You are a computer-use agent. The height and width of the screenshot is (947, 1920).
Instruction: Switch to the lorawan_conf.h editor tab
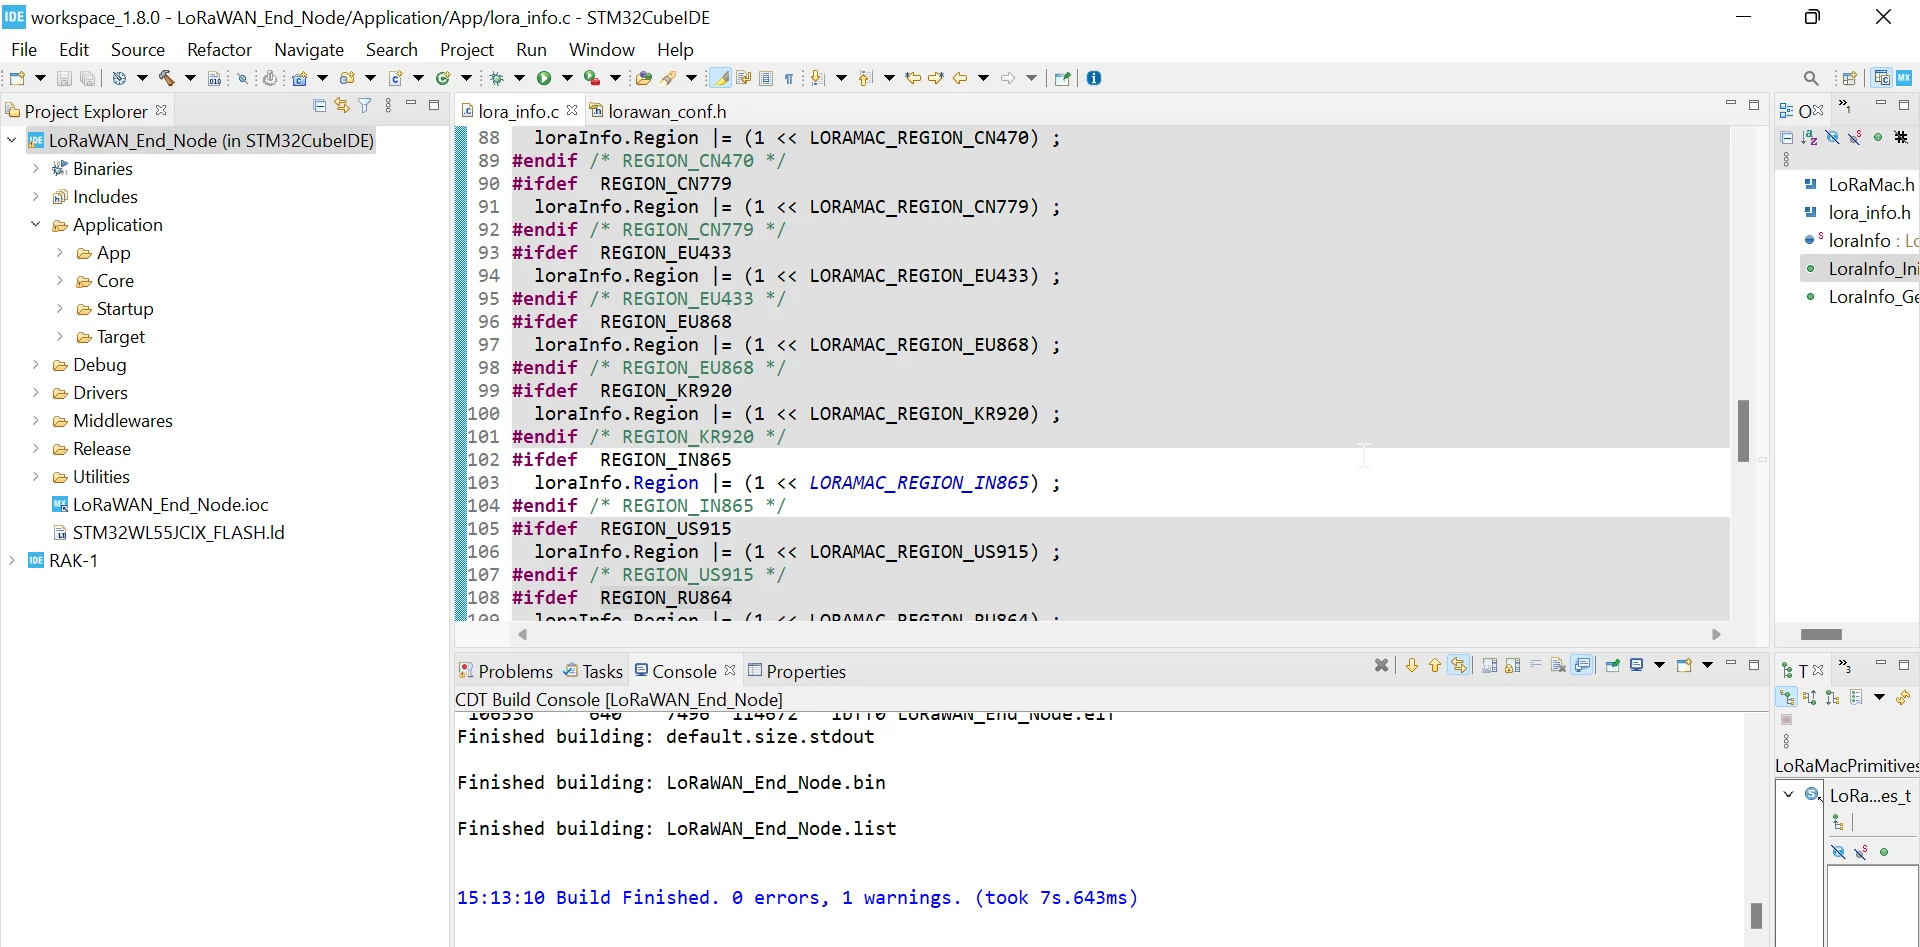click(658, 111)
